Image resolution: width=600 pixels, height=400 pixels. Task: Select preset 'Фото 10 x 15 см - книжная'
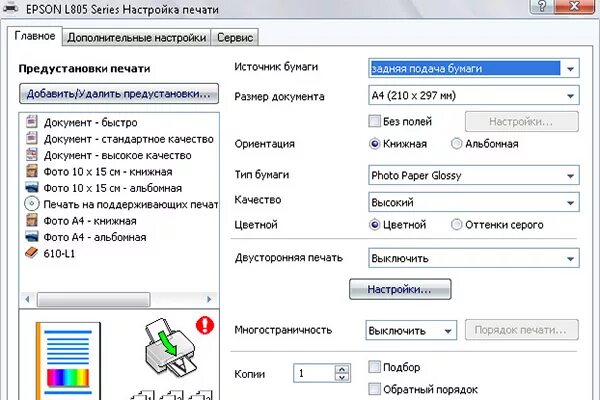(x=108, y=172)
